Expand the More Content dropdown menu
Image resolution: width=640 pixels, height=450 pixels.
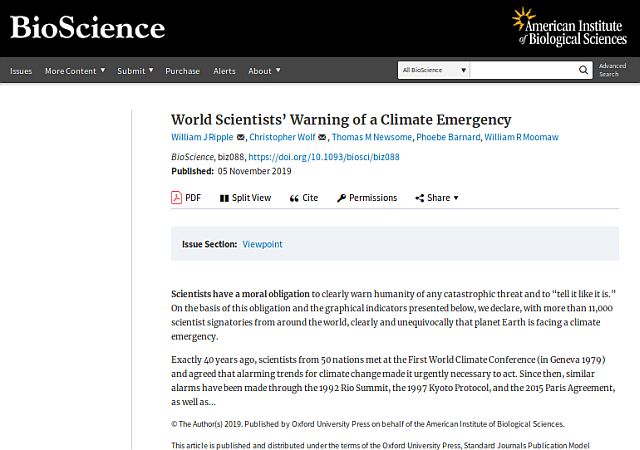(75, 71)
